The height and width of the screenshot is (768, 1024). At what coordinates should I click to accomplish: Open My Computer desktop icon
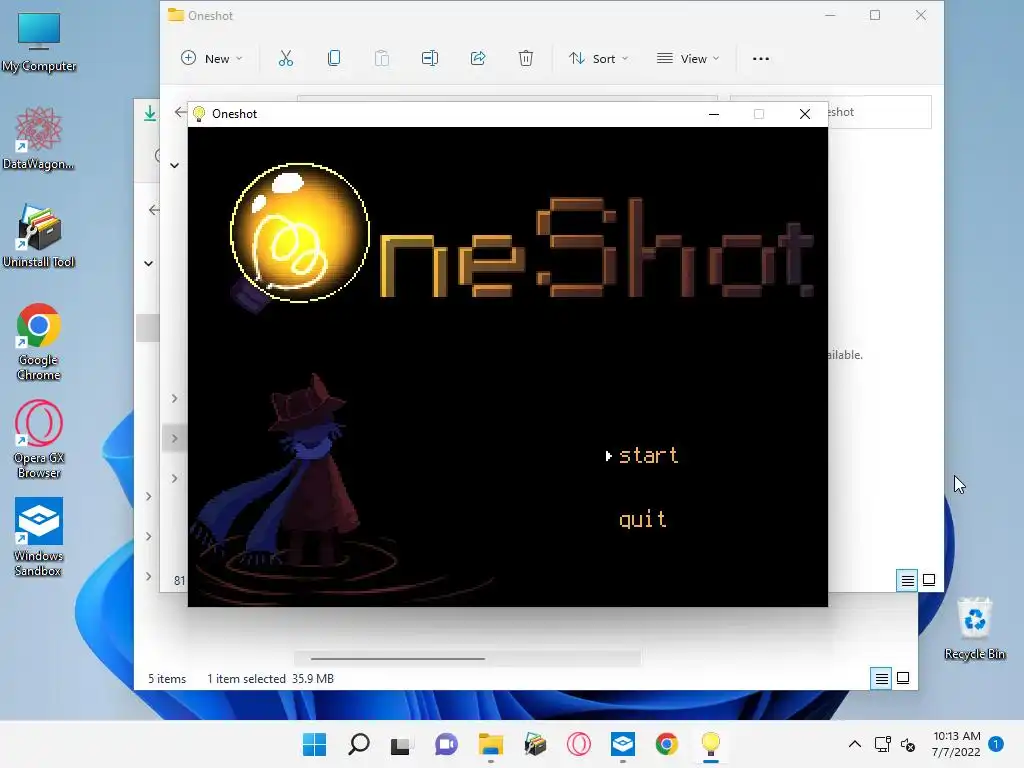click(39, 42)
